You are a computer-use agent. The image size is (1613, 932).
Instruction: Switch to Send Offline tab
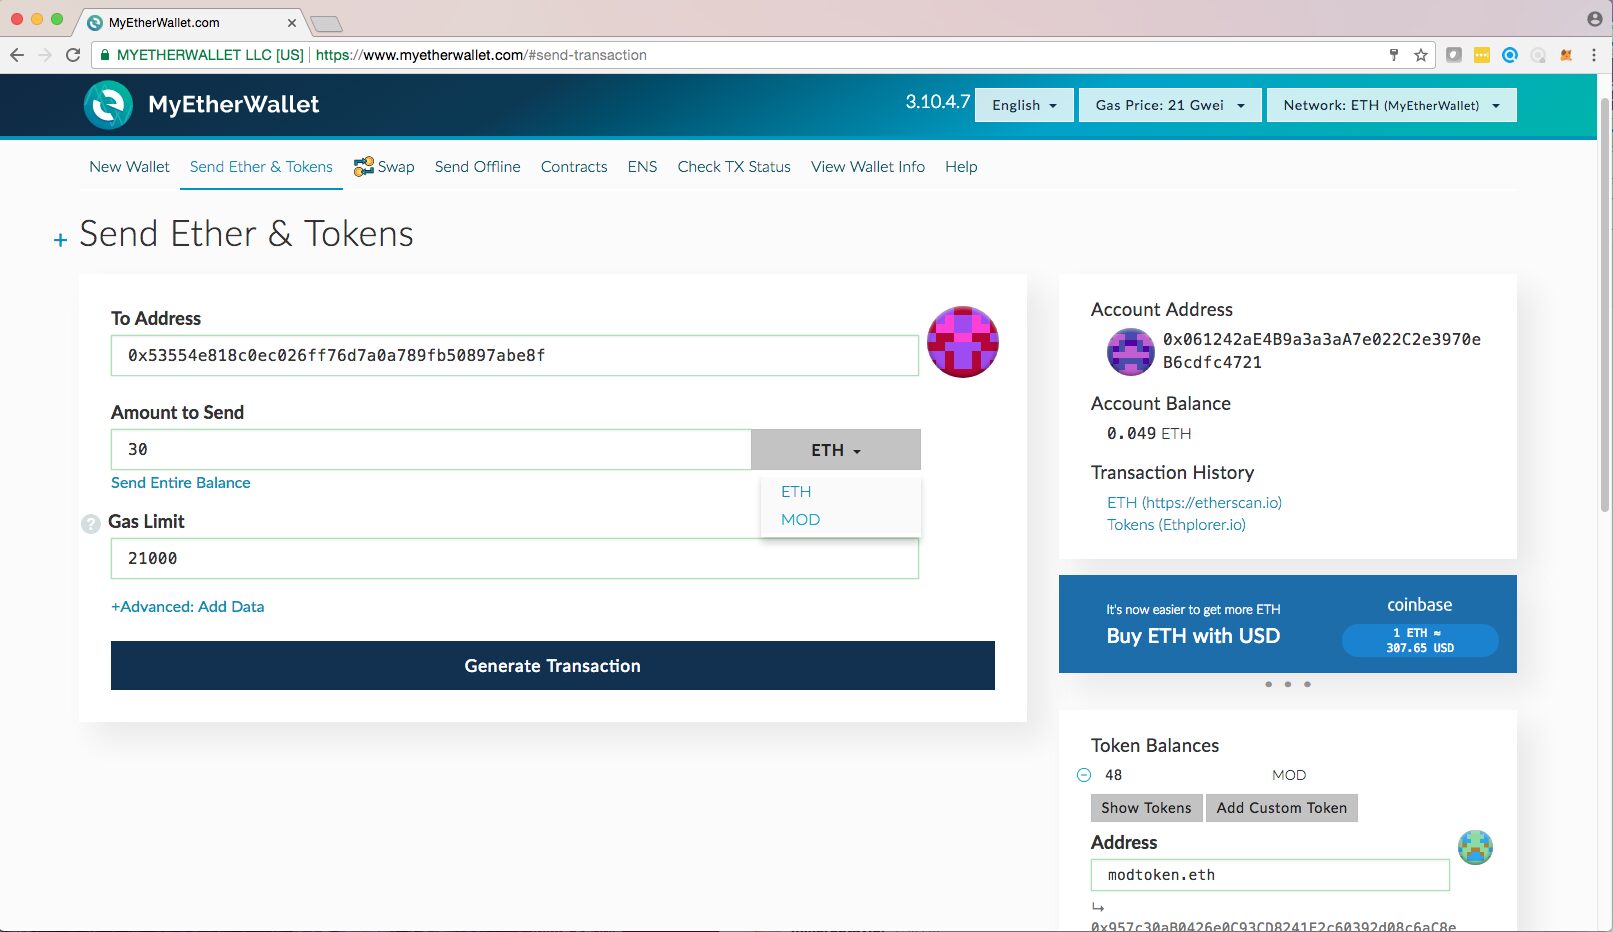pos(477,167)
